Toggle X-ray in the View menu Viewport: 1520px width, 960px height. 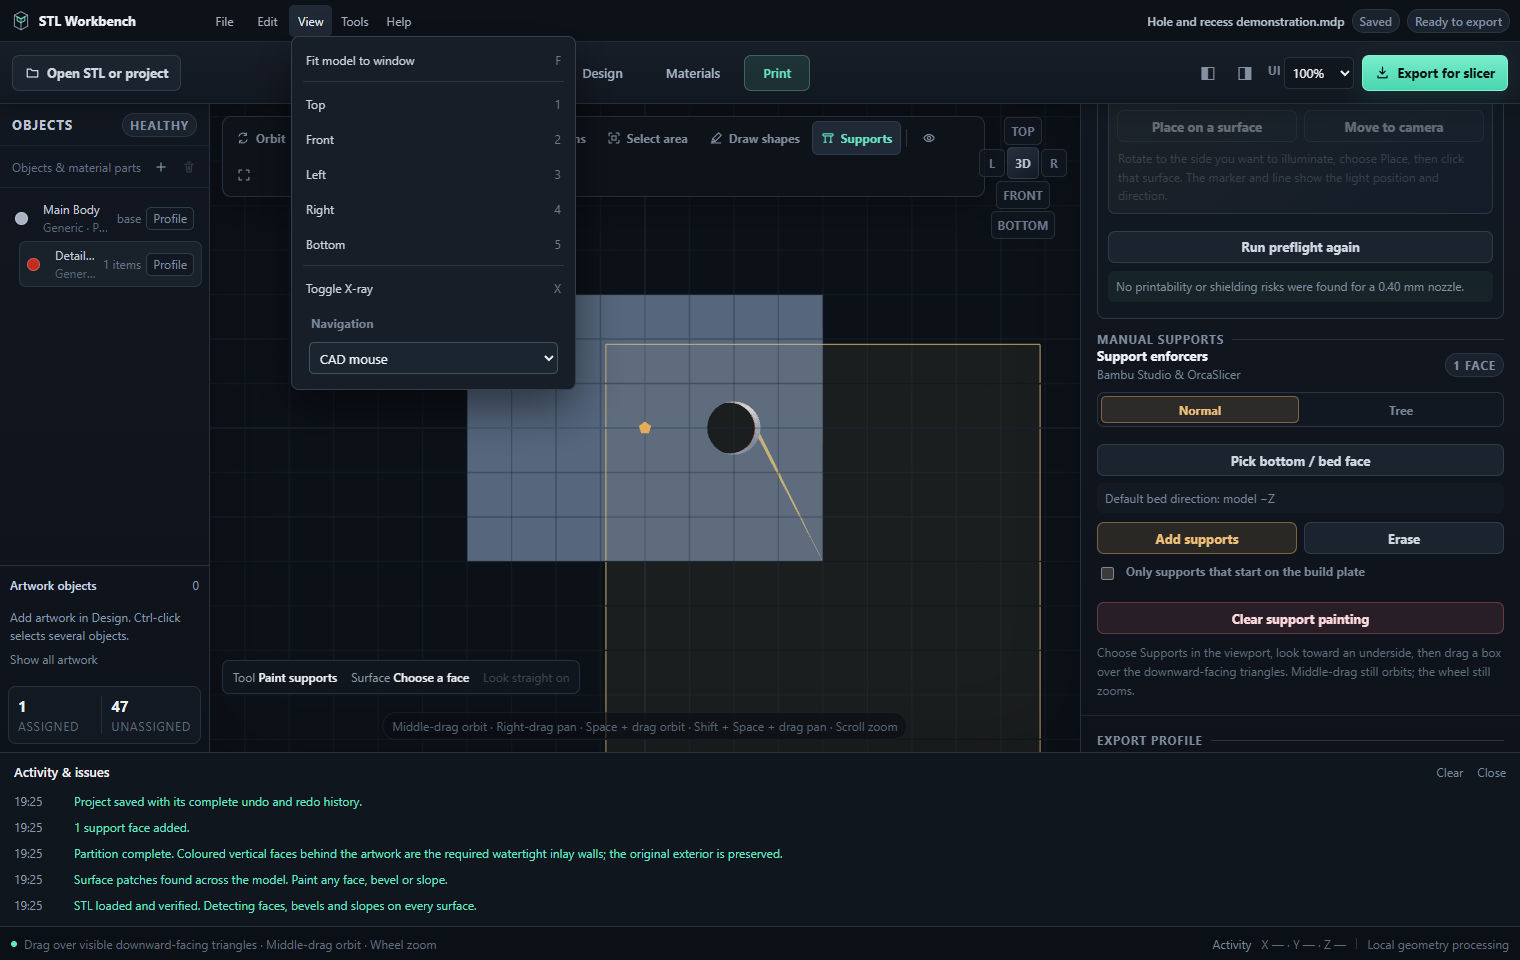433,289
